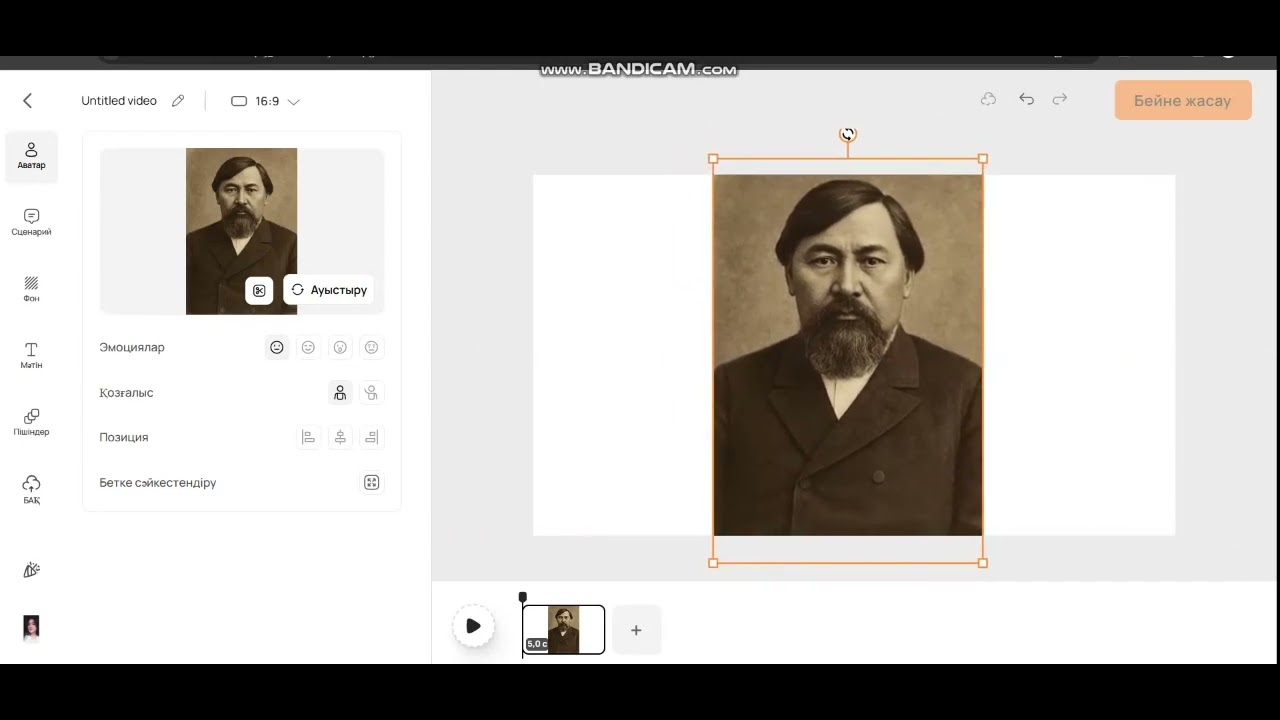The image size is (1280, 720).
Task: Click the avatar preview image in panel
Action: click(241, 231)
